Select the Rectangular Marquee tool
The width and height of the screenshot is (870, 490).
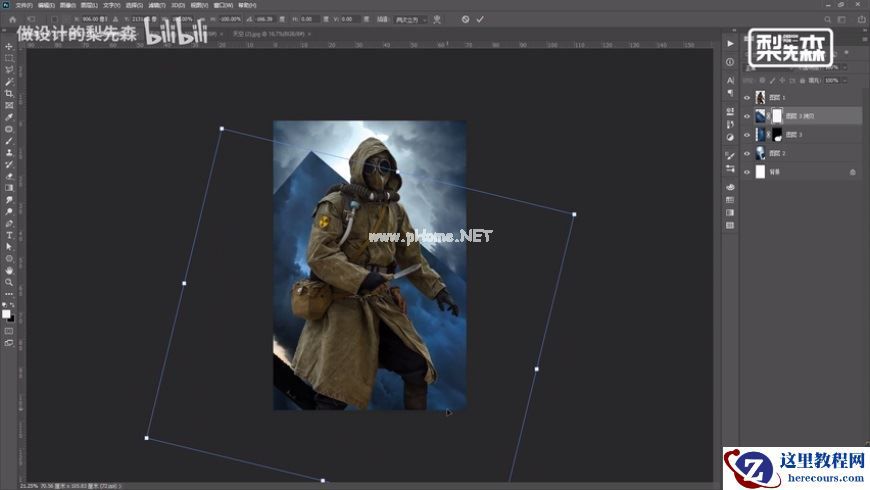(x=9, y=58)
